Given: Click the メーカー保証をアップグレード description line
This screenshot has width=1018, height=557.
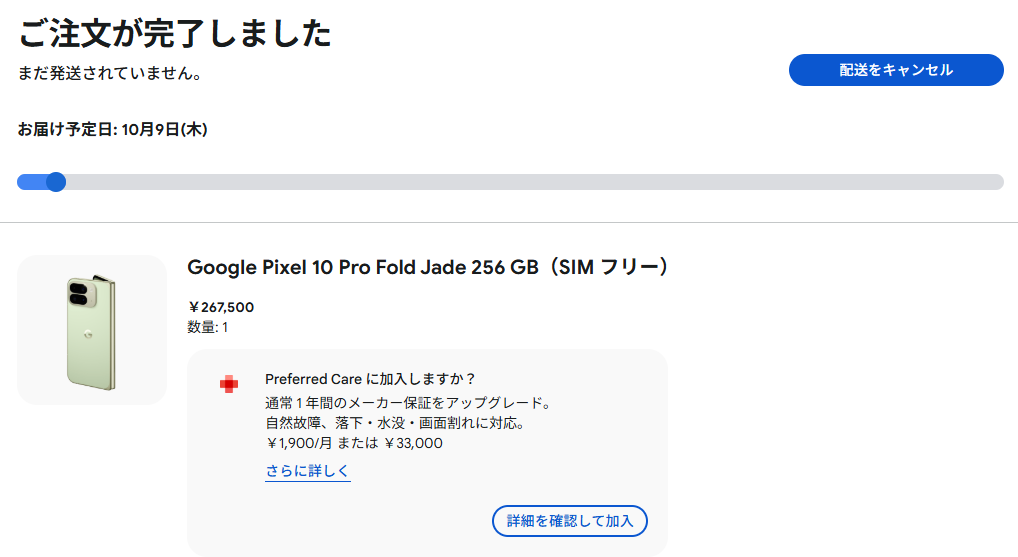Looking at the screenshot, I should tap(408, 403).
